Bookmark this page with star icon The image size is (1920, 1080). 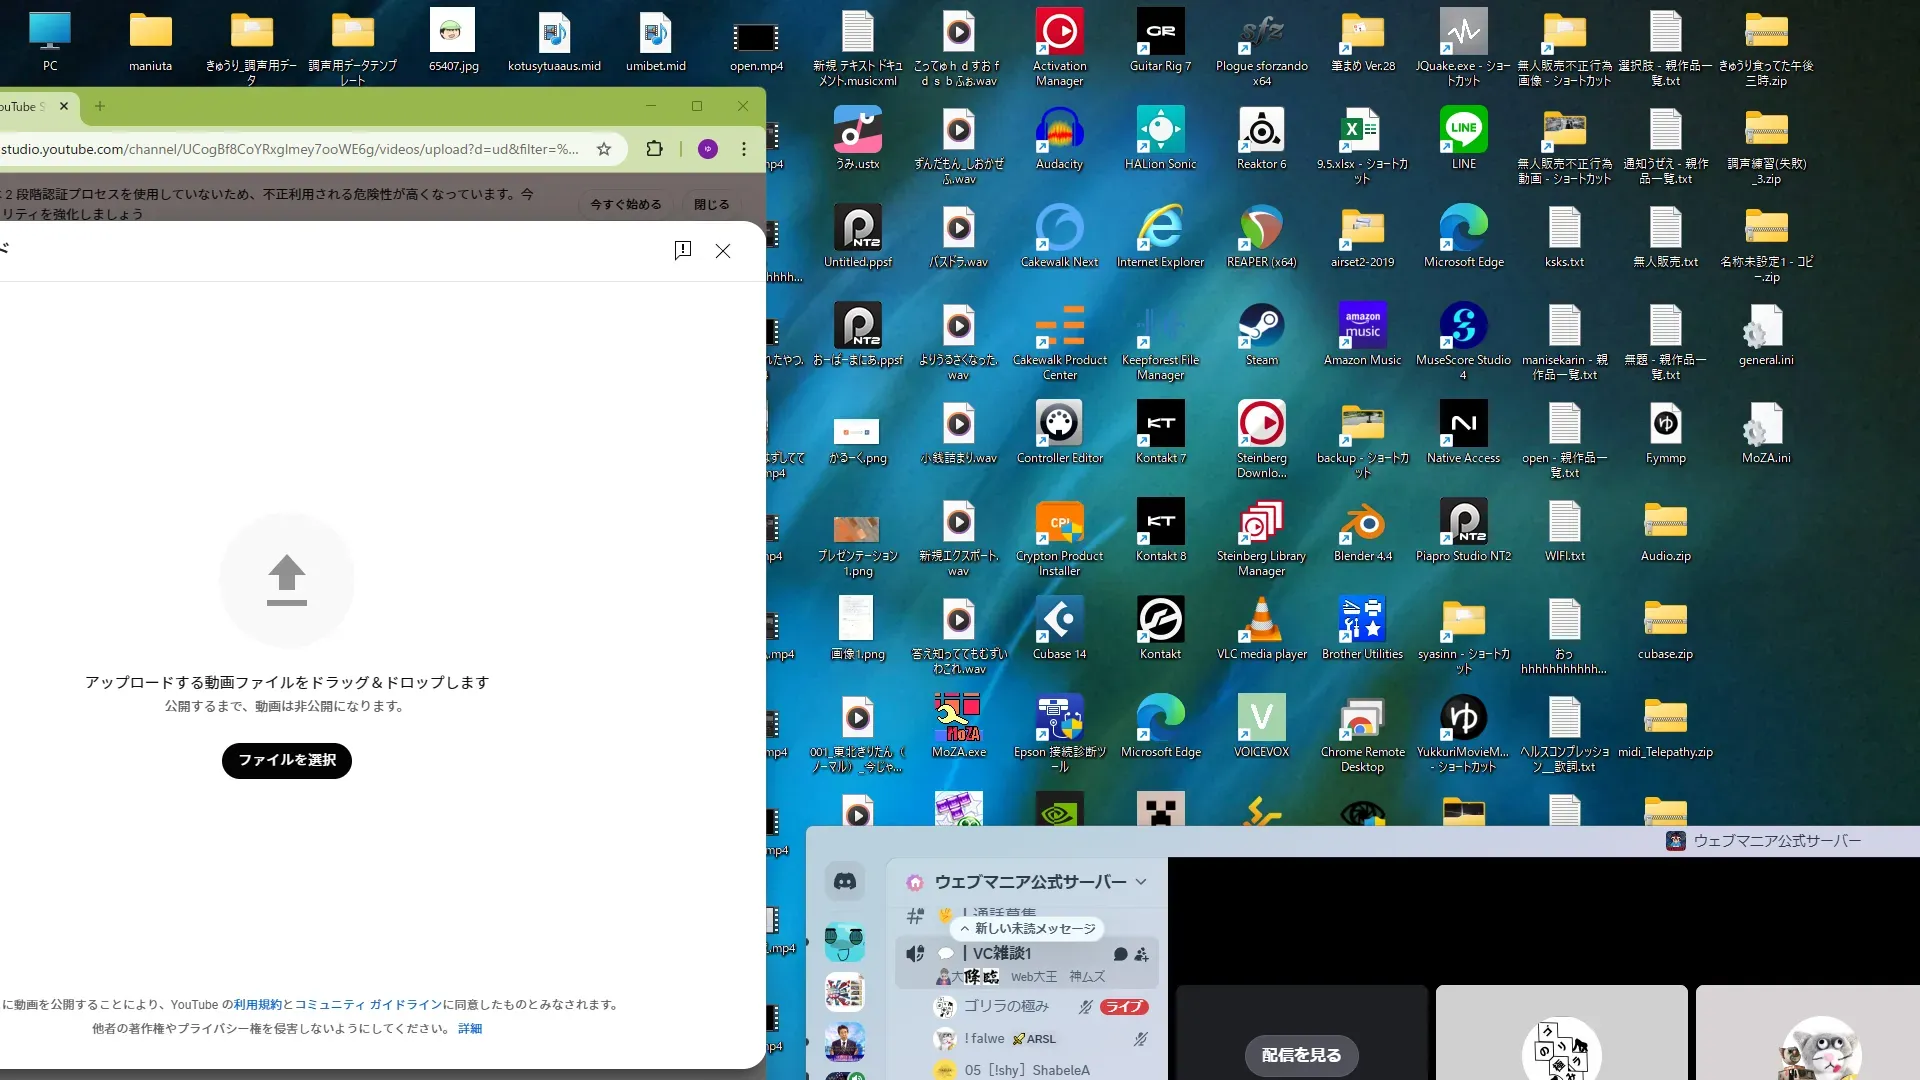coord(604,149)
